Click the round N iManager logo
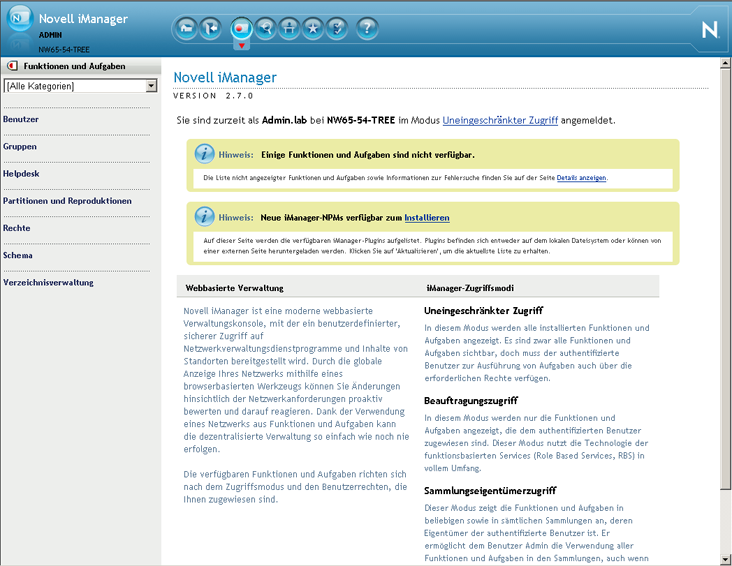Screen dimensions: 732x566 tap(20, 18)
